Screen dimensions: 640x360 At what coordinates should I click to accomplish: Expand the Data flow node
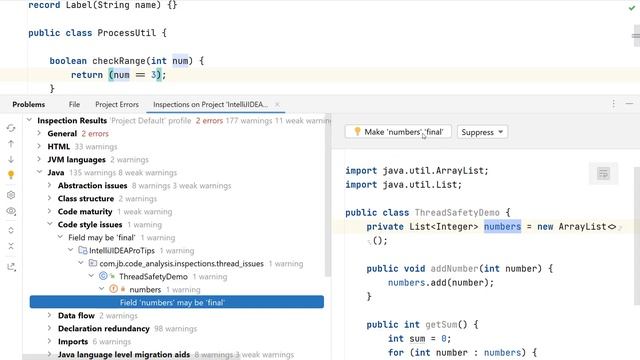tap(49, 315)
